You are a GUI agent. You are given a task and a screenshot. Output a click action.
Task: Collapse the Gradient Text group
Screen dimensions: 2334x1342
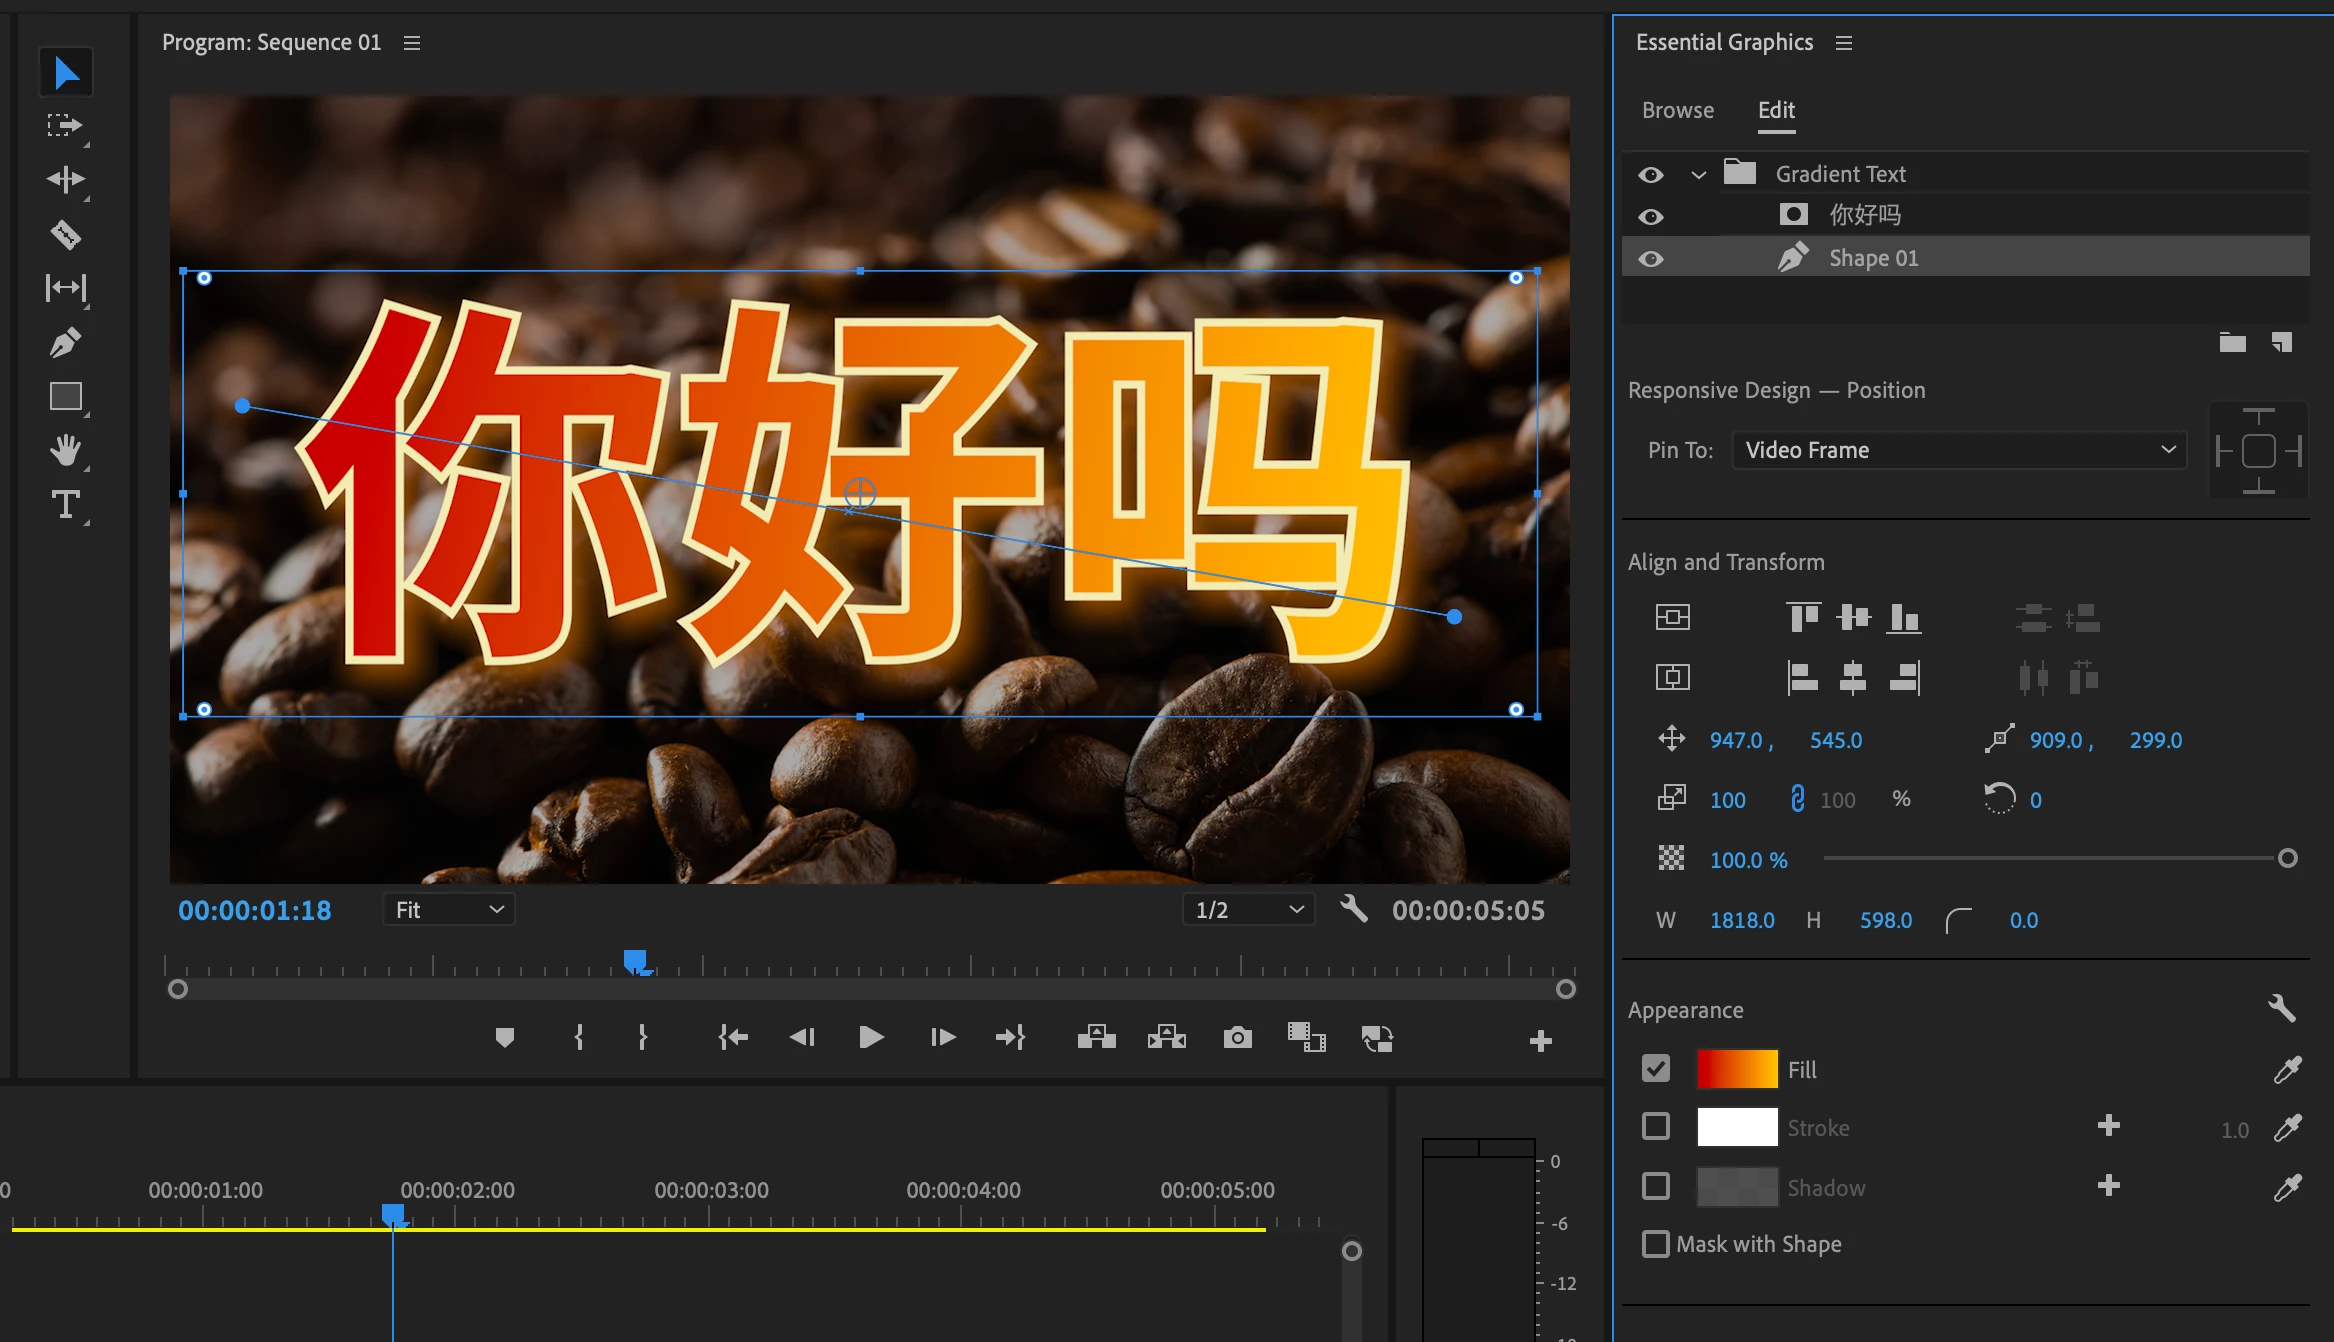pyautogui.click(x=1698, y=175)
